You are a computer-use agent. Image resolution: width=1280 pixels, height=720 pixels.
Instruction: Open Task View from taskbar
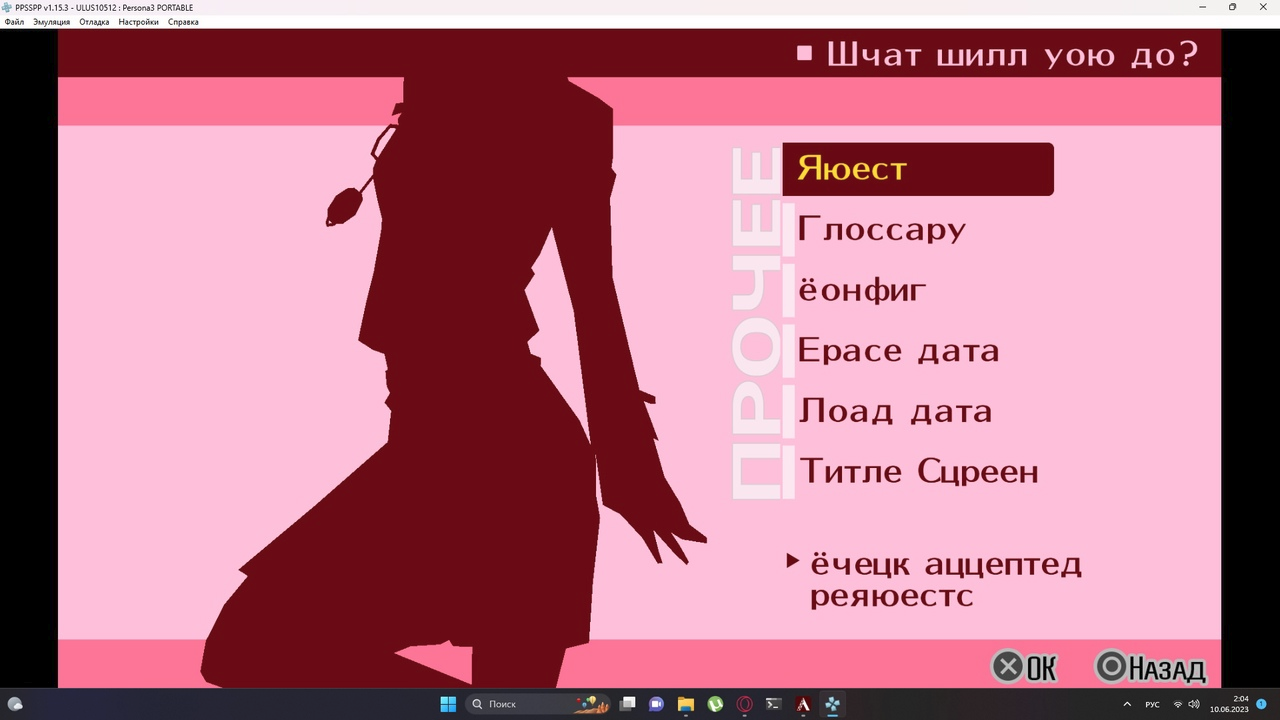pyautogui.click(x=628, y=704)
